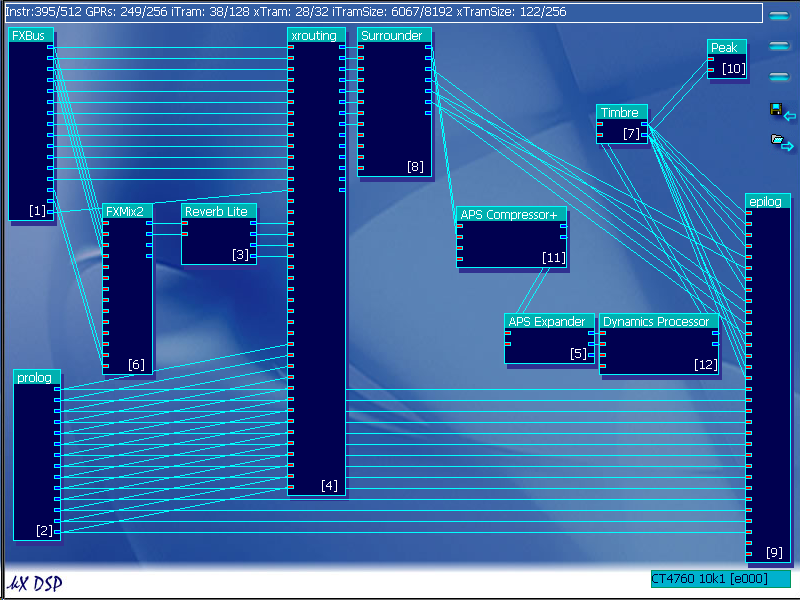Viewport: 800px width, 600px height.
Task: Select the Dynamics Processor plugin header
Action: 659,321
